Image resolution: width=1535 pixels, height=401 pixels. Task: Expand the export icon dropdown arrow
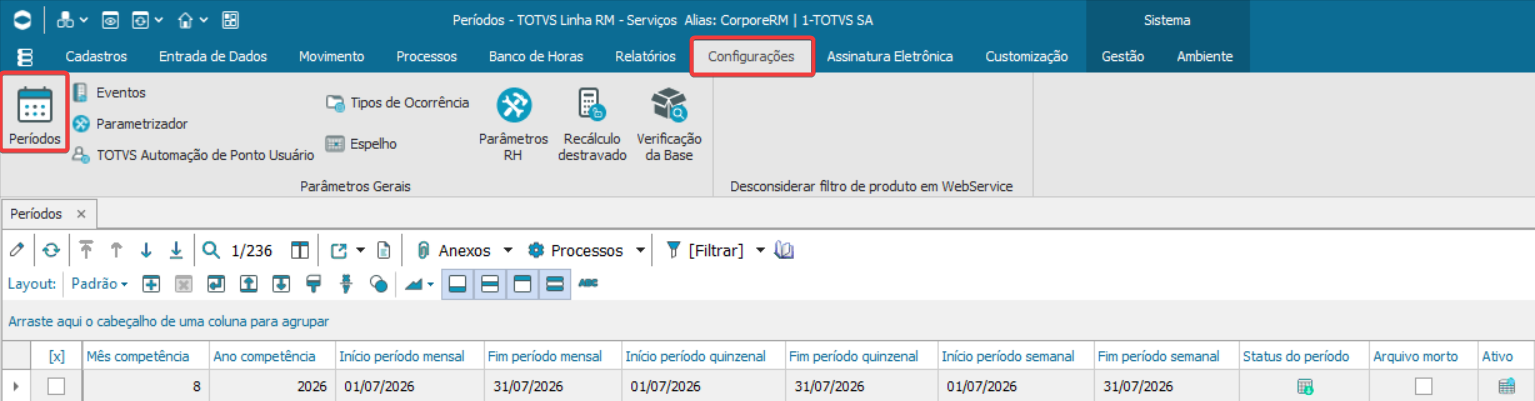(x=360, y=251)
